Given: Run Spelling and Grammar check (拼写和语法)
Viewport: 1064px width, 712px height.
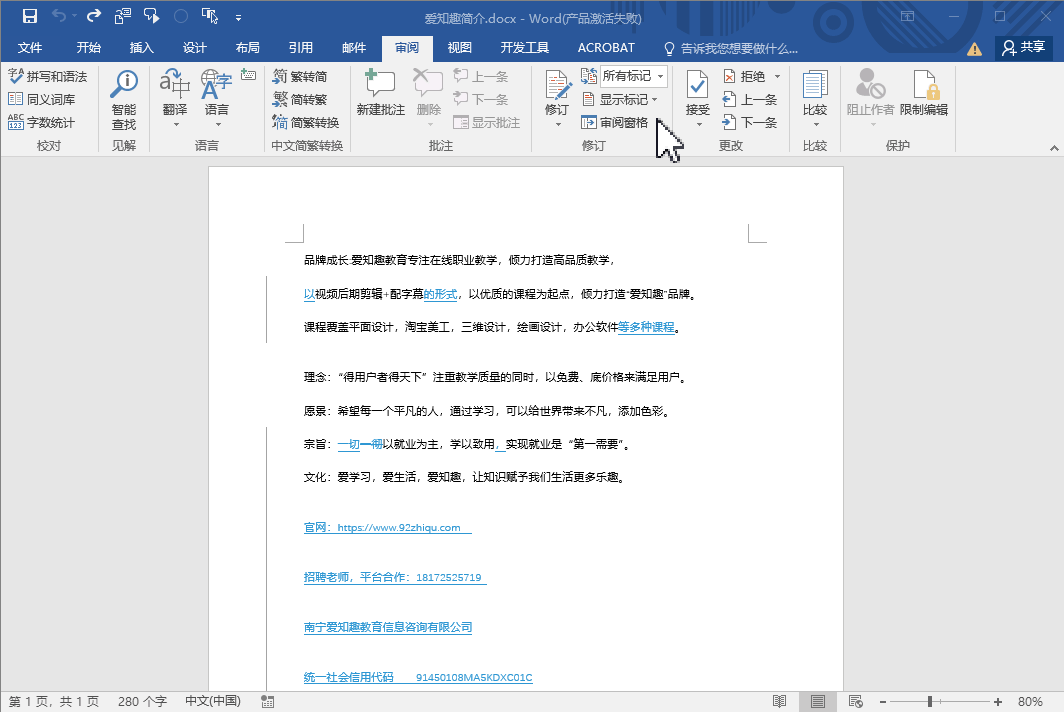Looking at the screenshot, I should [48, 76].
